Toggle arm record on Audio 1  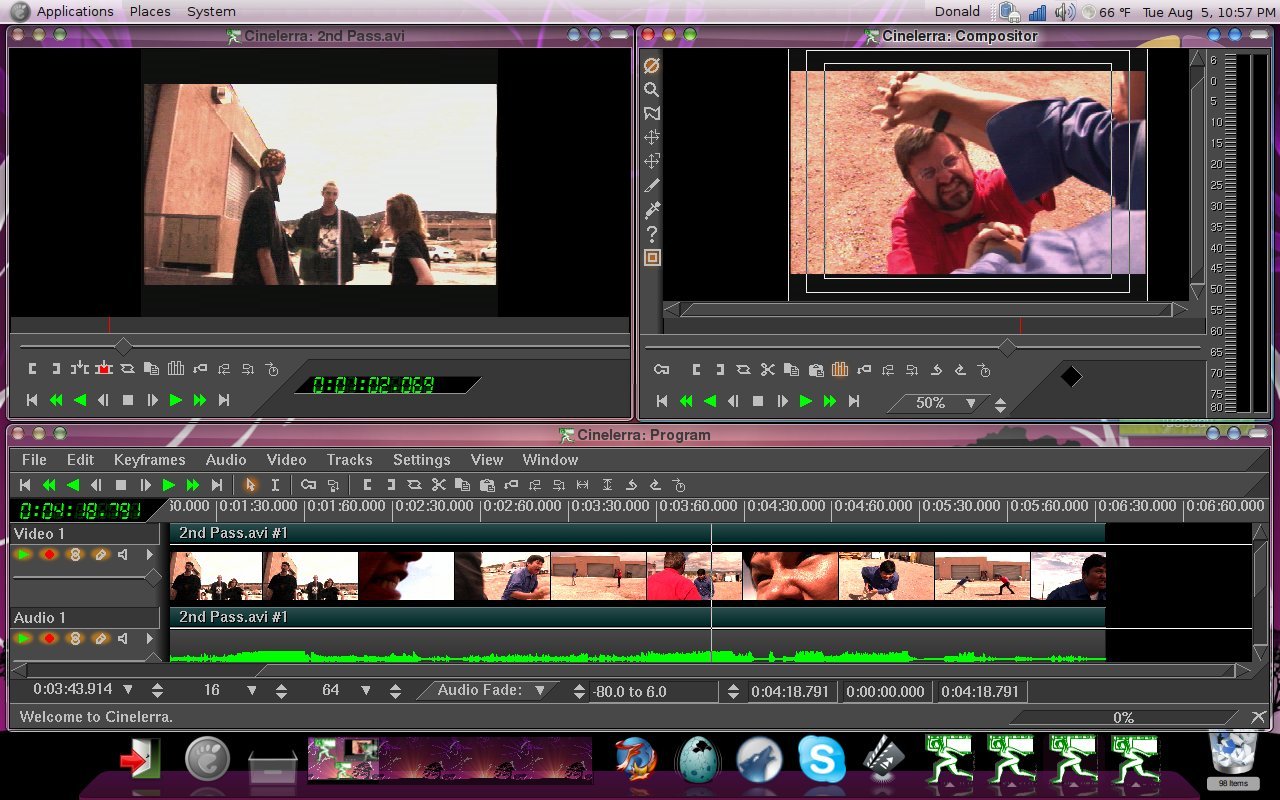tap(49, 638)
